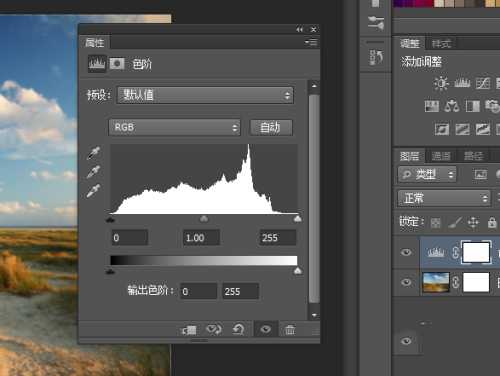This screenshot has width=500, height=376.
Task: Select the black point eyedropper tool
Action: [x=93, y=153]
